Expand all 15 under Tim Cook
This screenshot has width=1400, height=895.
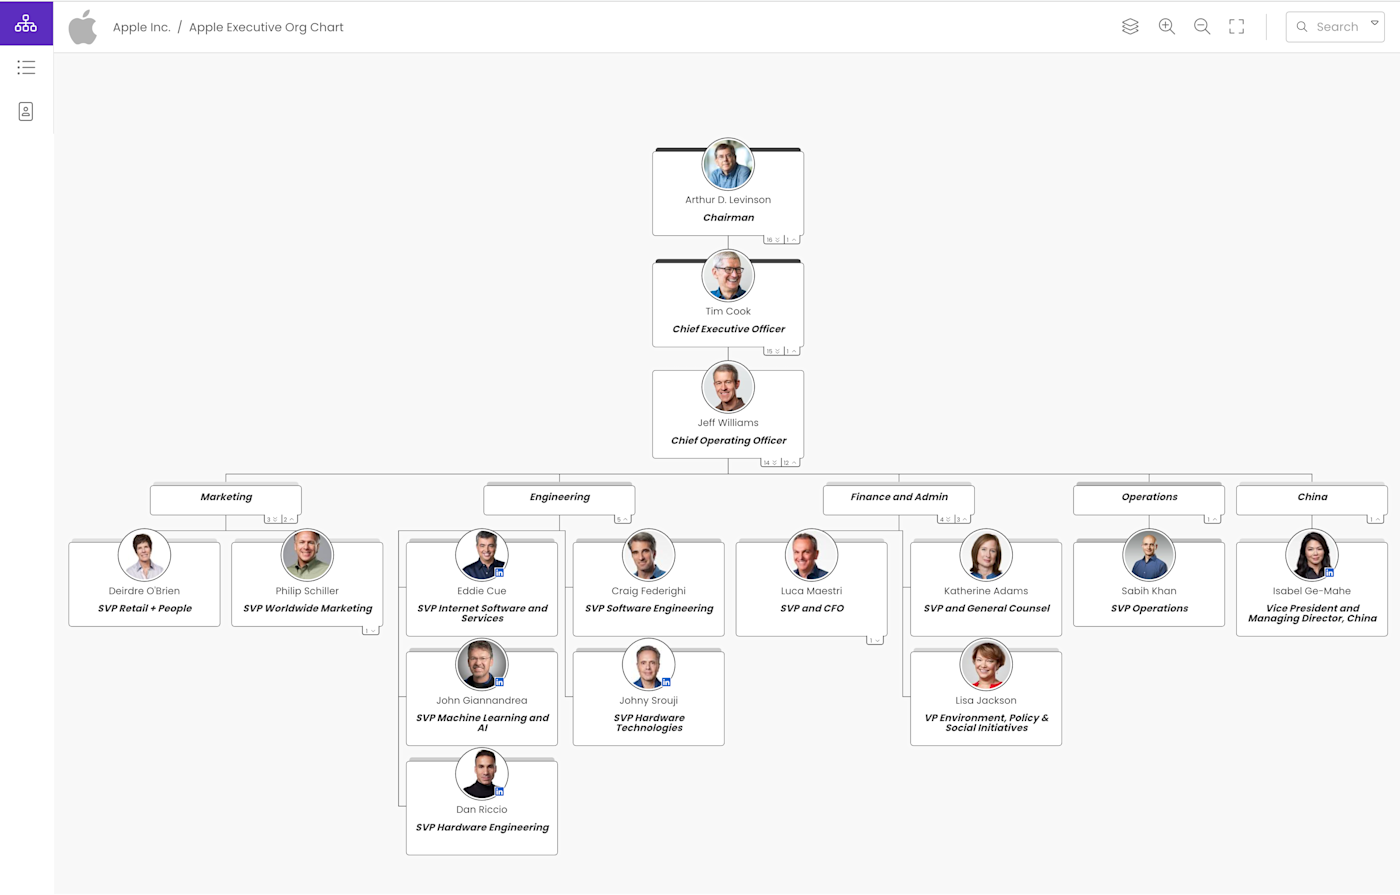[x=773, y=351]
